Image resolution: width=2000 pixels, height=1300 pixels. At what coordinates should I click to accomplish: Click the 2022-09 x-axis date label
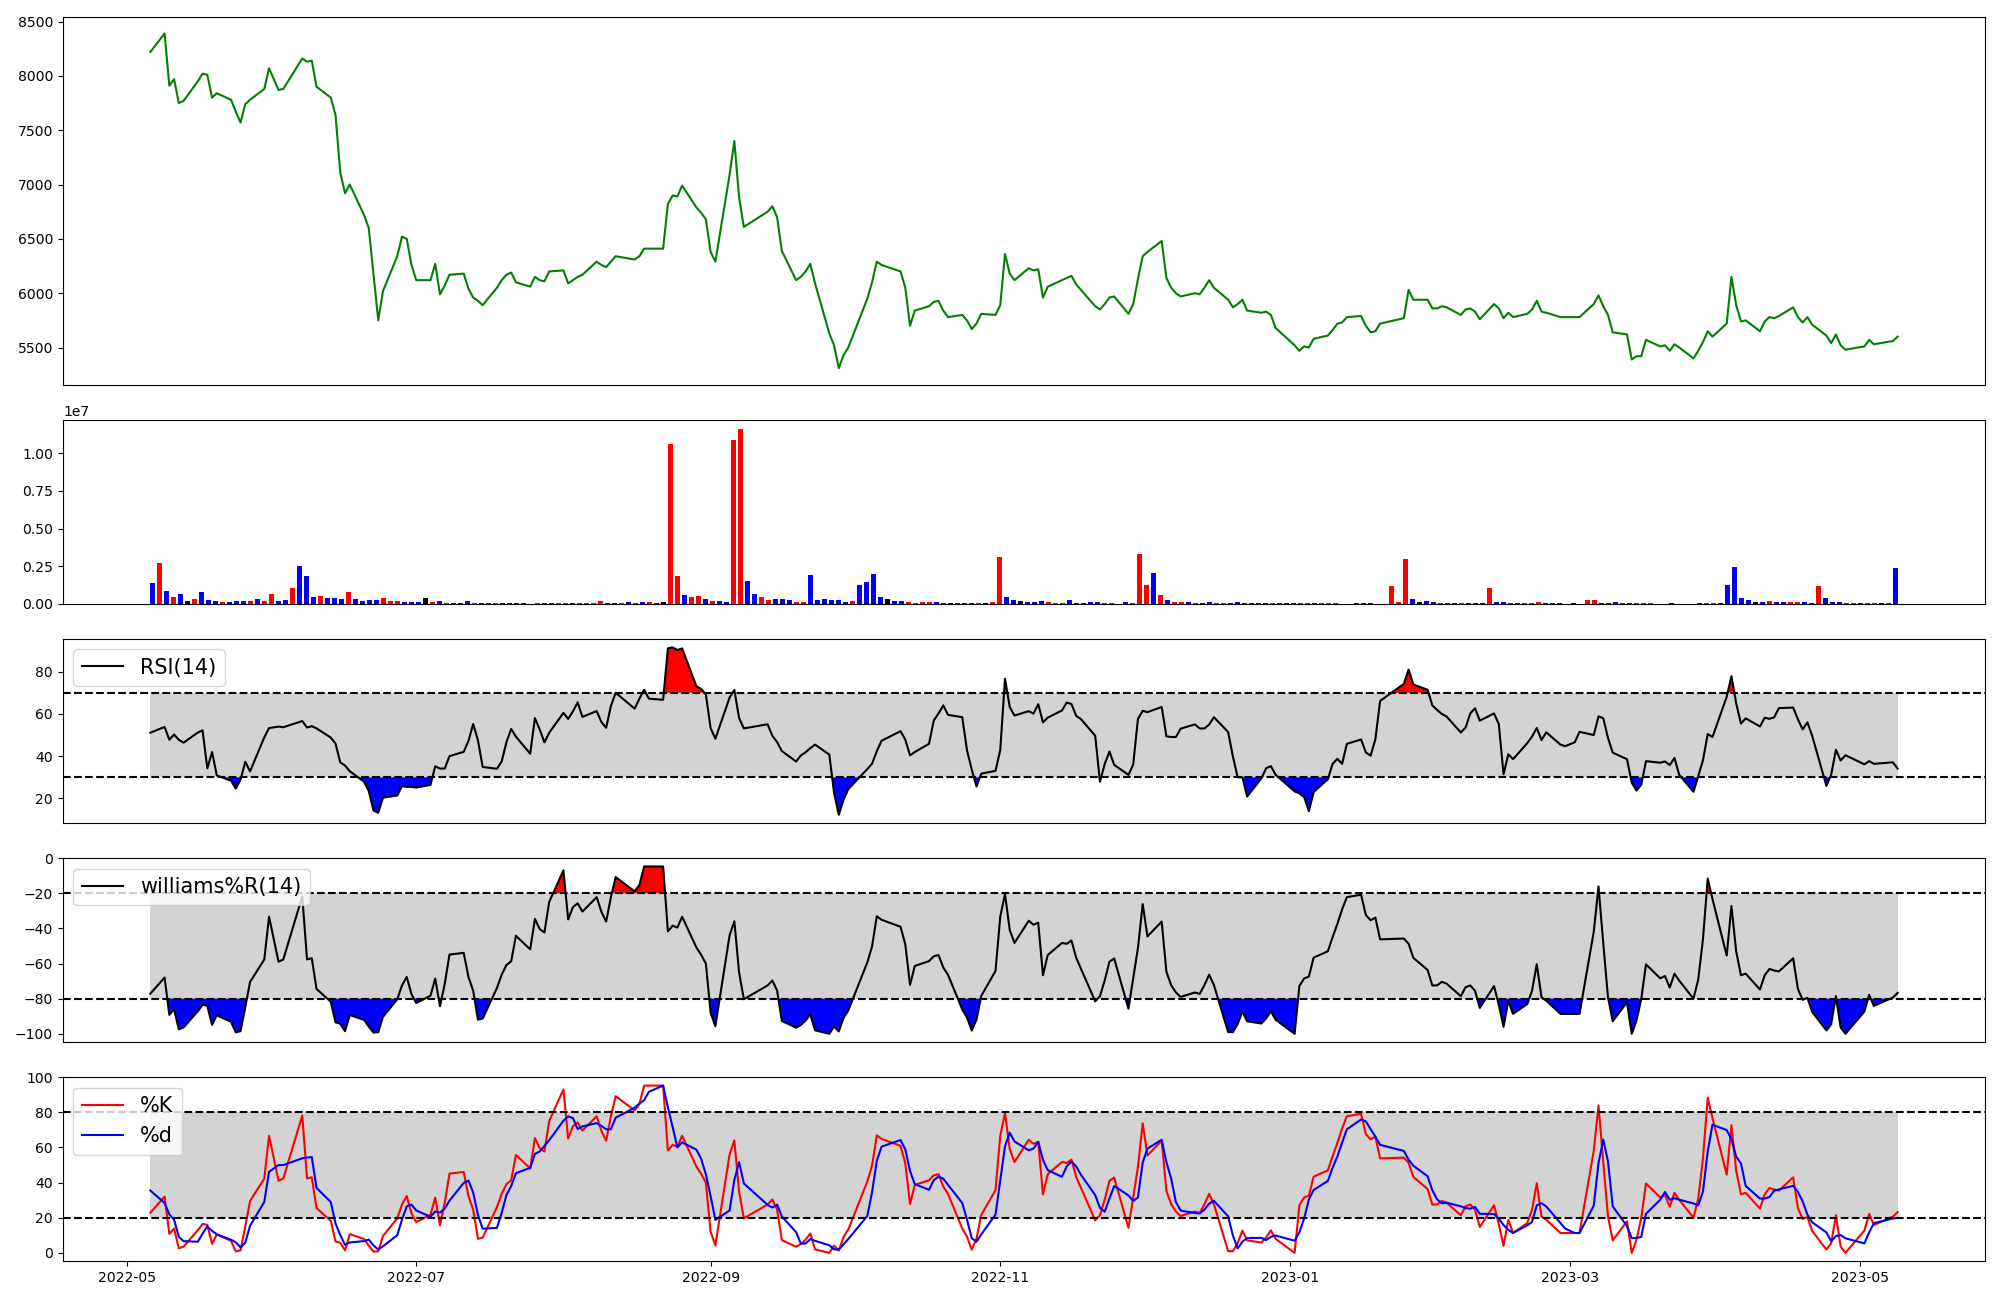(711, 1277)
